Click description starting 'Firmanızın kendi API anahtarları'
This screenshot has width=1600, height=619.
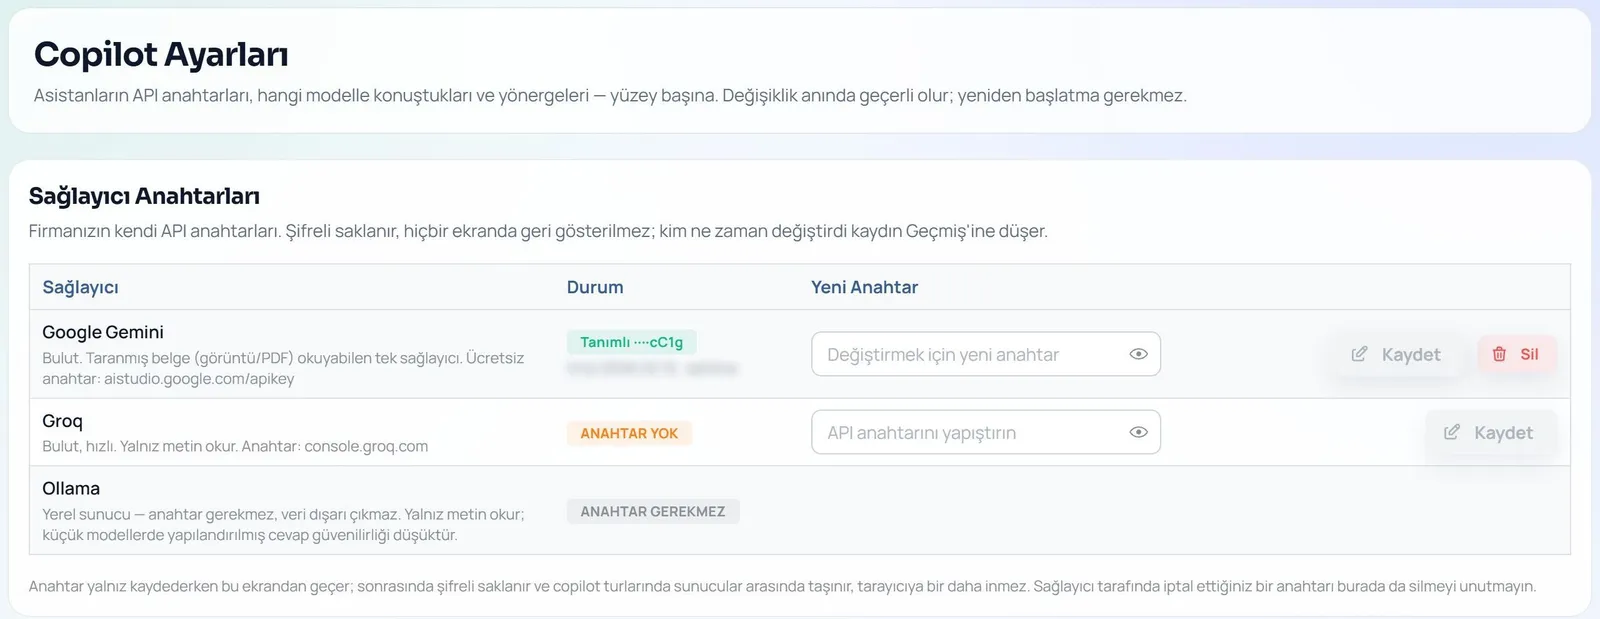tap(538, 231)
